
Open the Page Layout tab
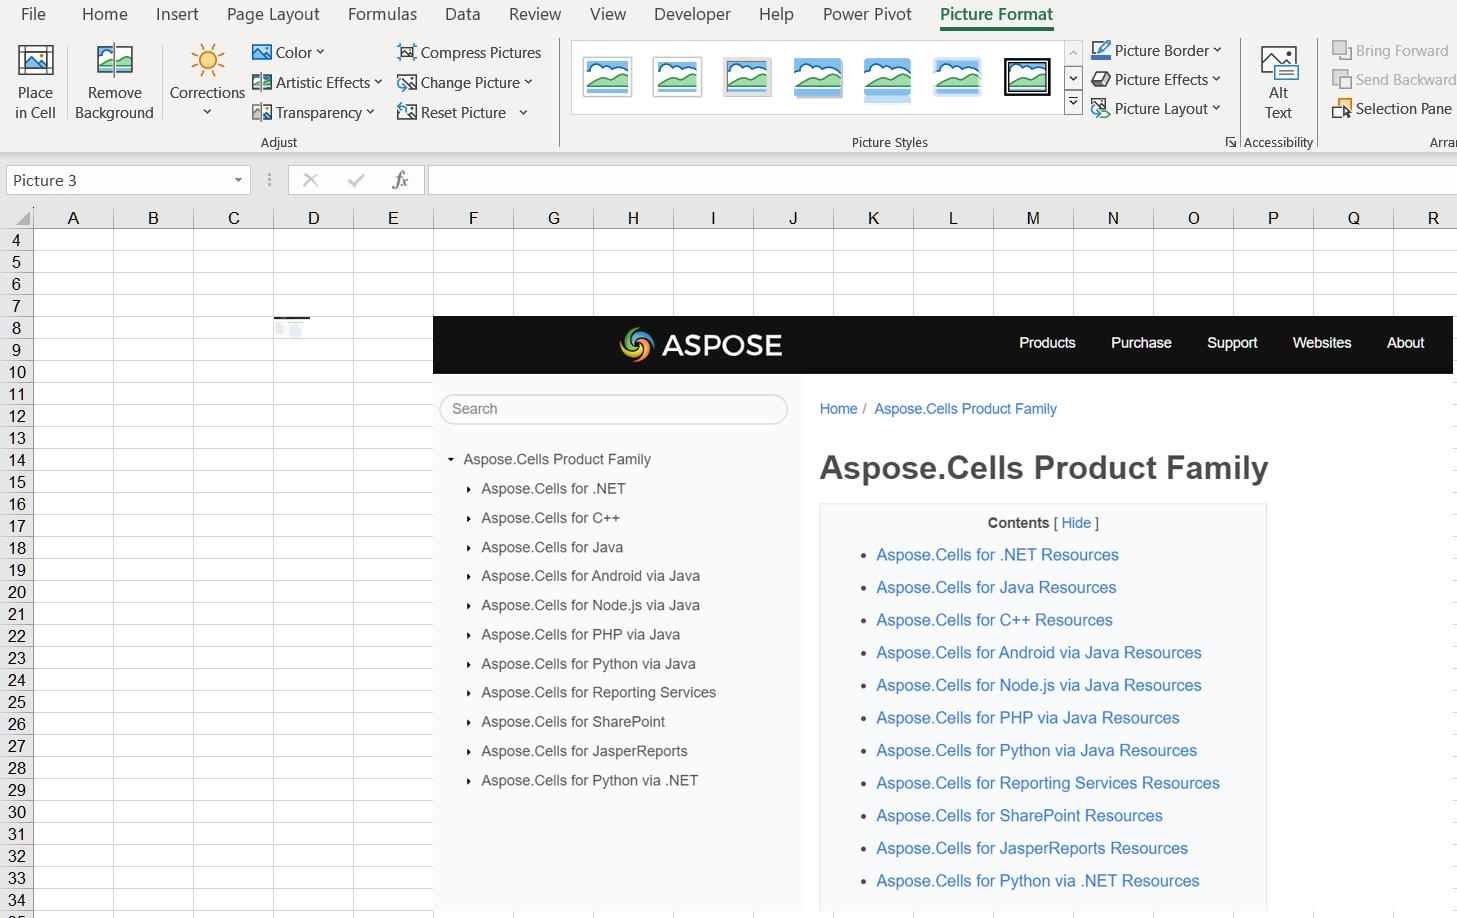pos(273,14)
